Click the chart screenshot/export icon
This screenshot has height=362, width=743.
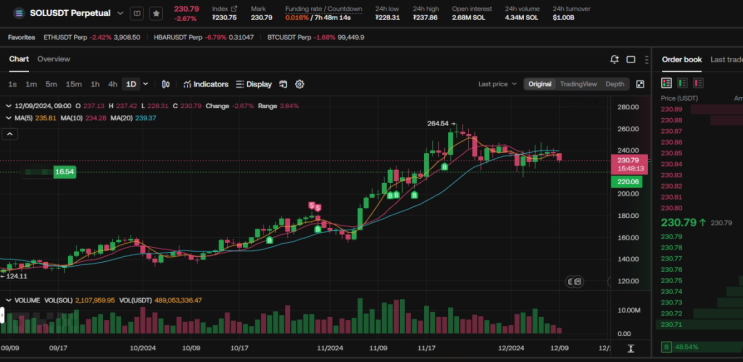[283, 84]
